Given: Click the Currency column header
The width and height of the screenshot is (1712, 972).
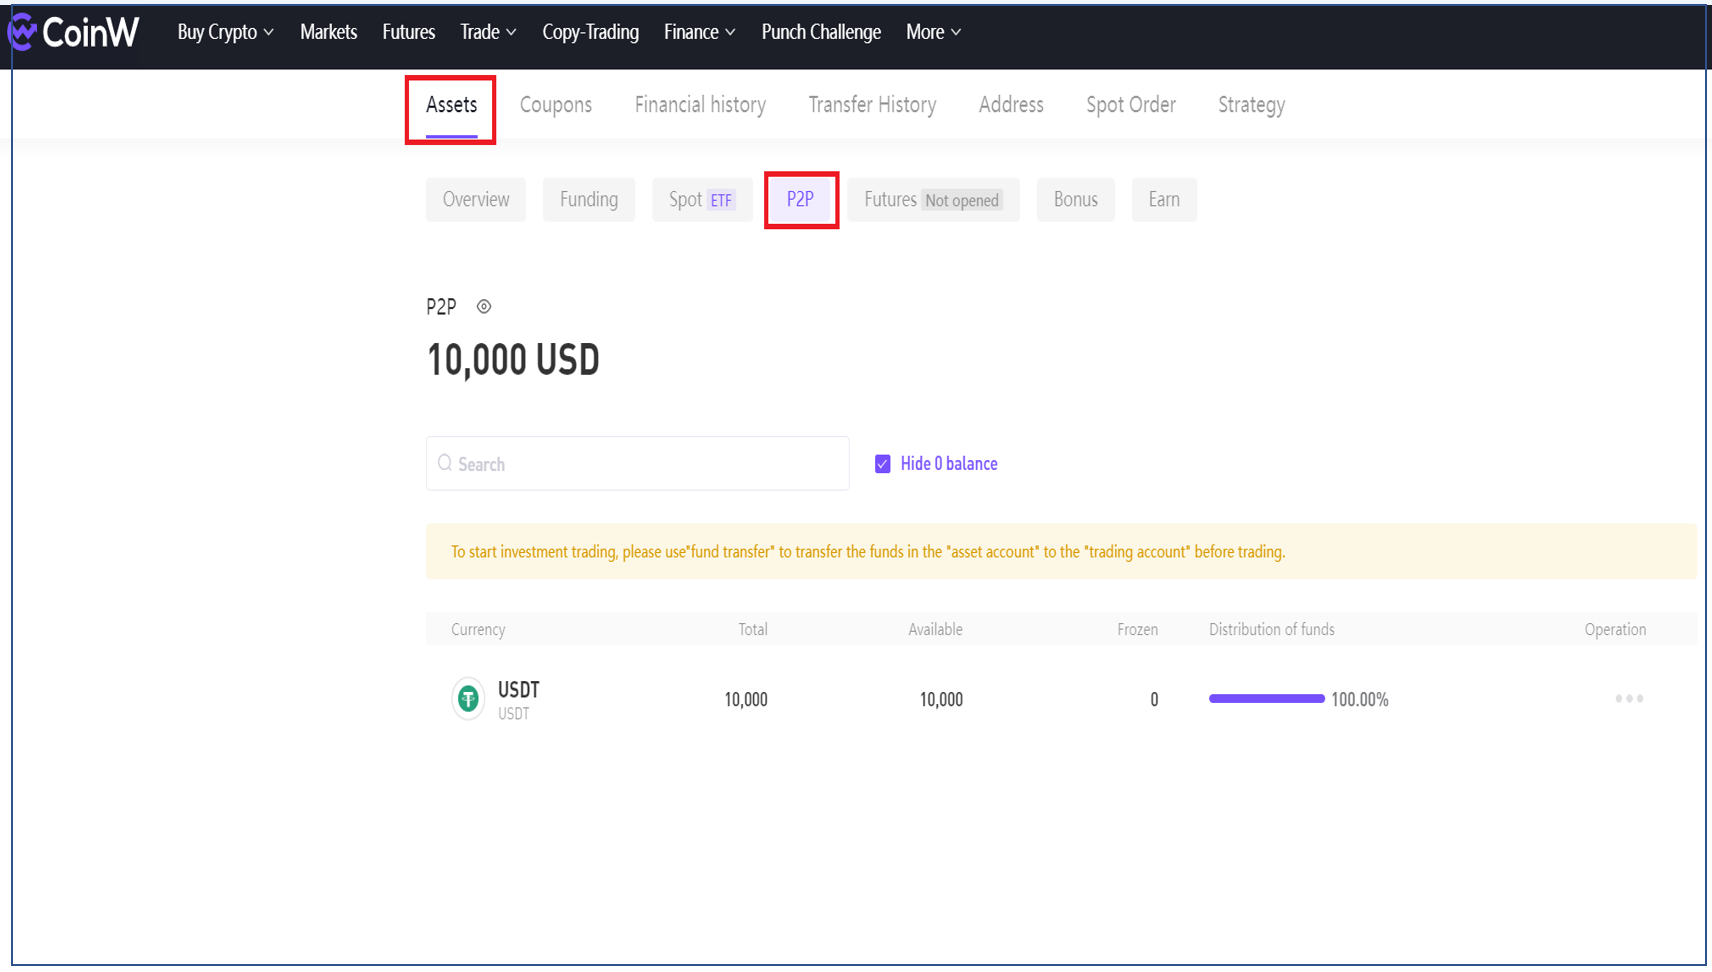Looking at the screenshot, I should coord(478,629).
